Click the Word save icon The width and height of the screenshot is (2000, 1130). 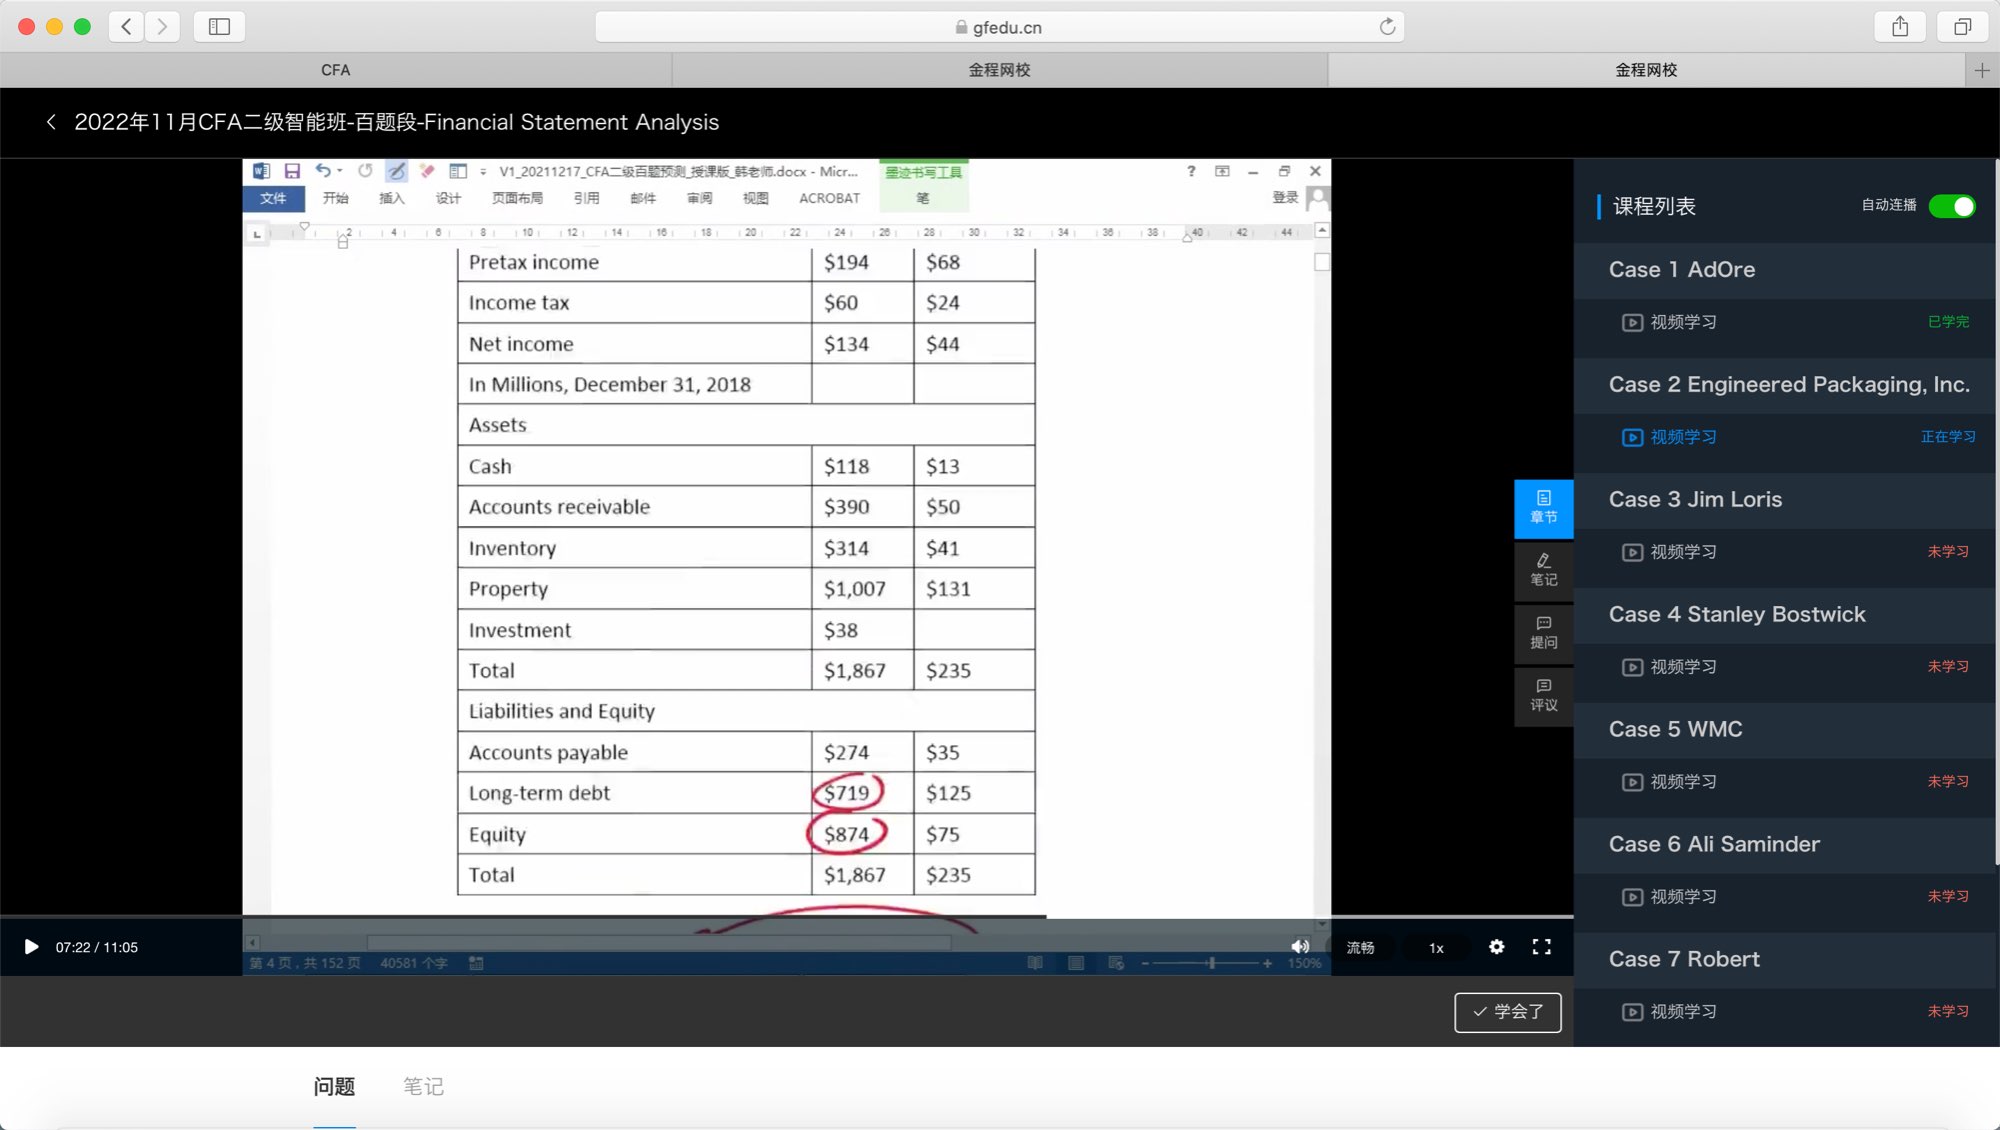[x=292, y=171]
